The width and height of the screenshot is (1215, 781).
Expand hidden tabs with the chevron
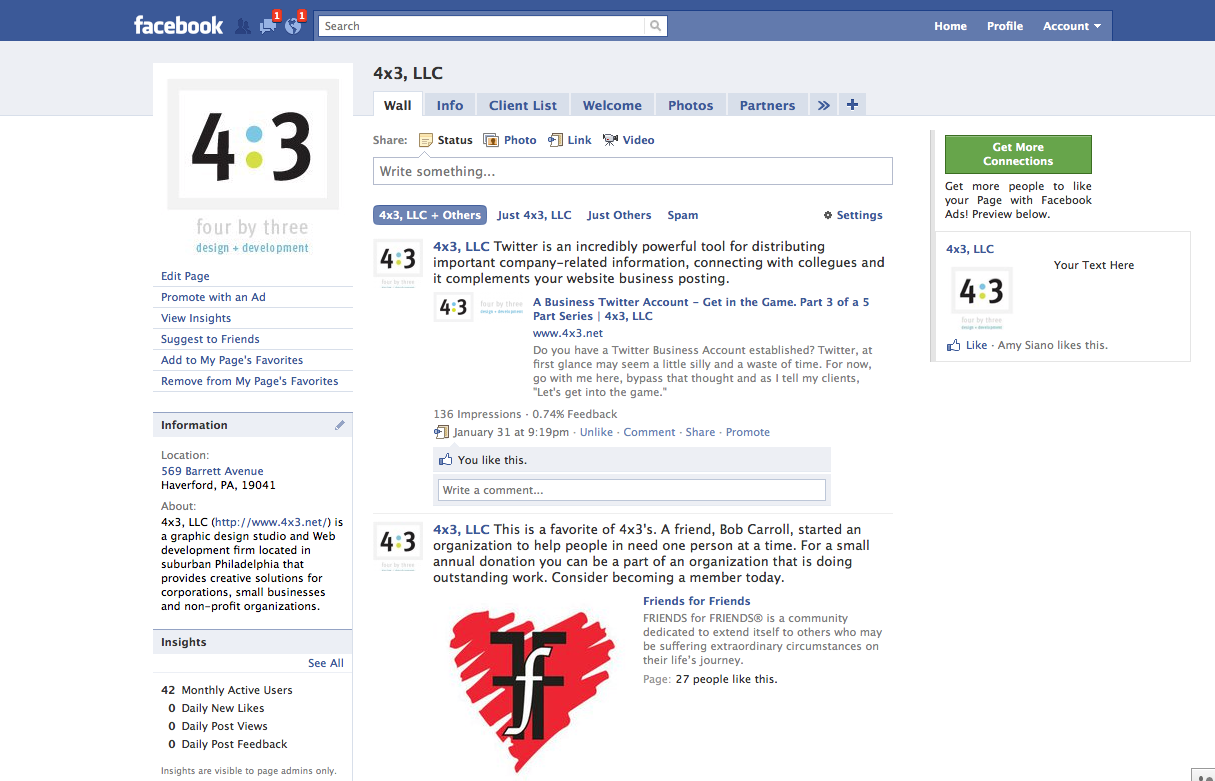[822, 104]
